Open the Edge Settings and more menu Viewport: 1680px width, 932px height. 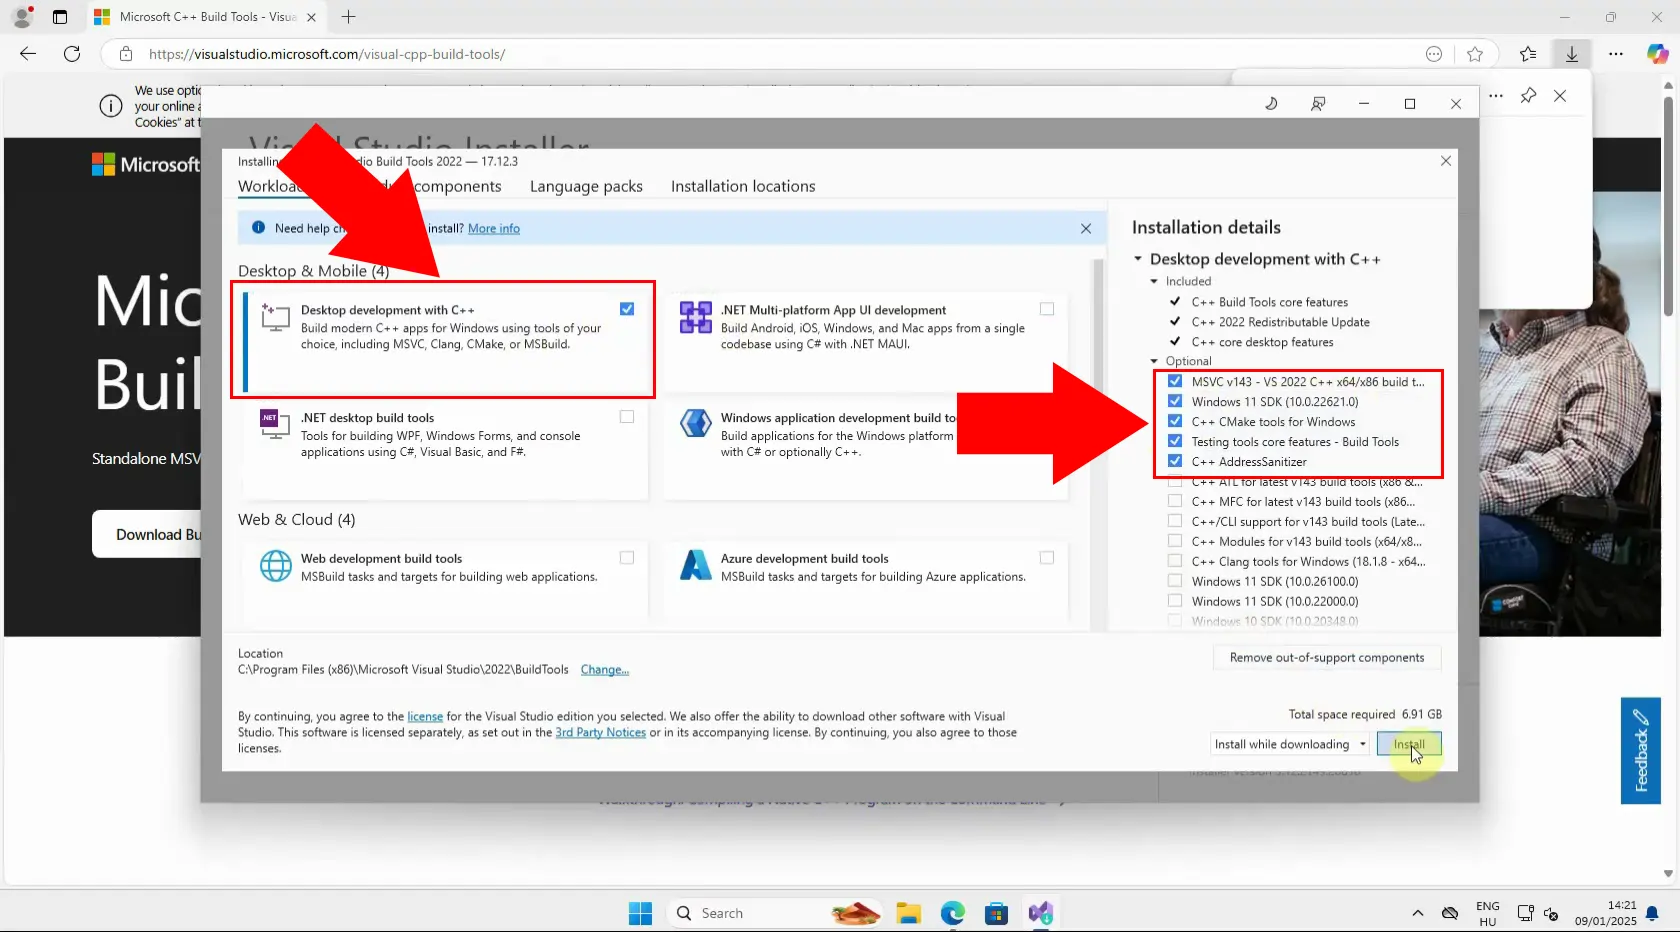click(1616, 54)
